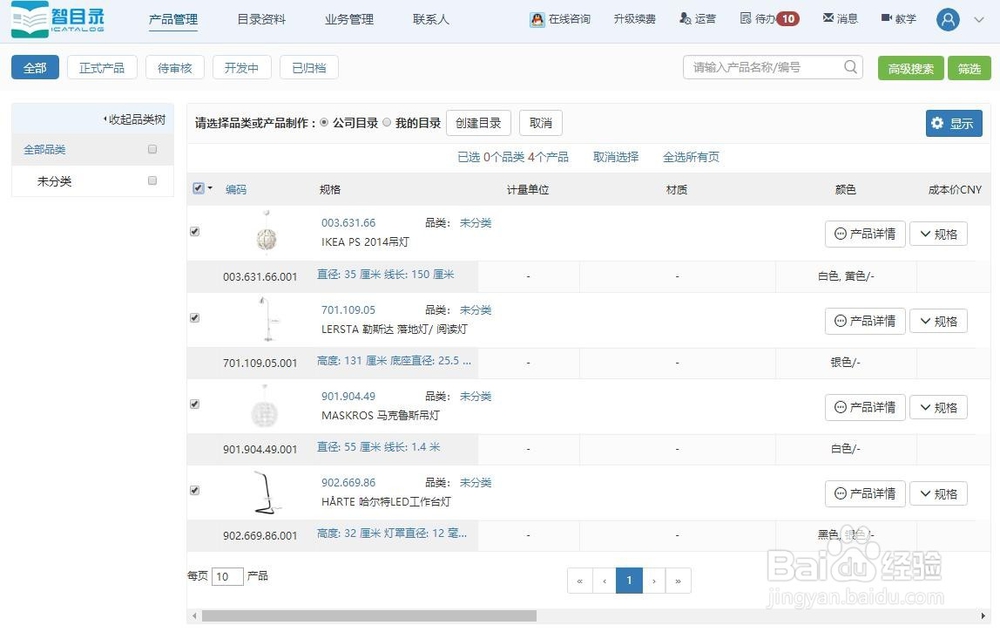
Task: Open the user avatar icon
Action: (948, 20)
